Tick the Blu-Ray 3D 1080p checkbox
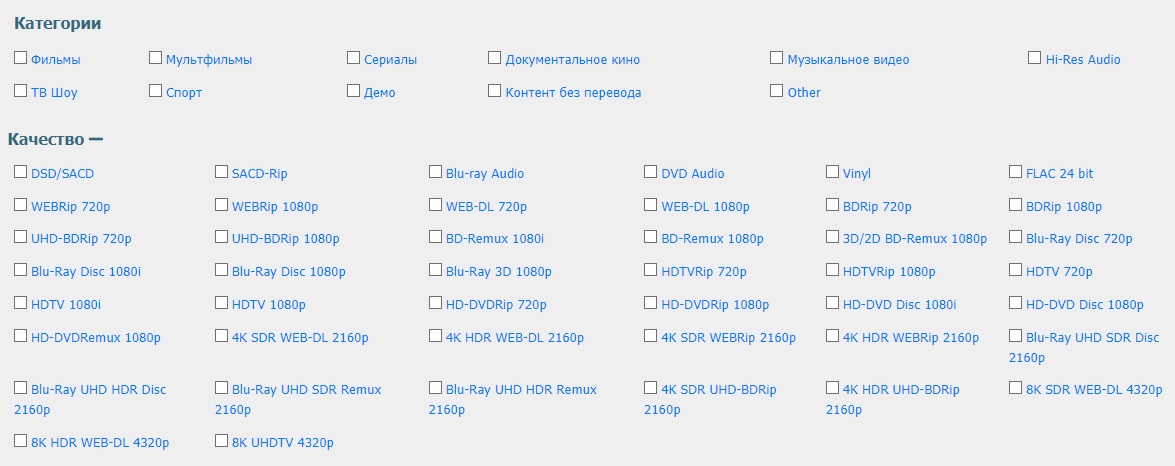 pos(436,270)
